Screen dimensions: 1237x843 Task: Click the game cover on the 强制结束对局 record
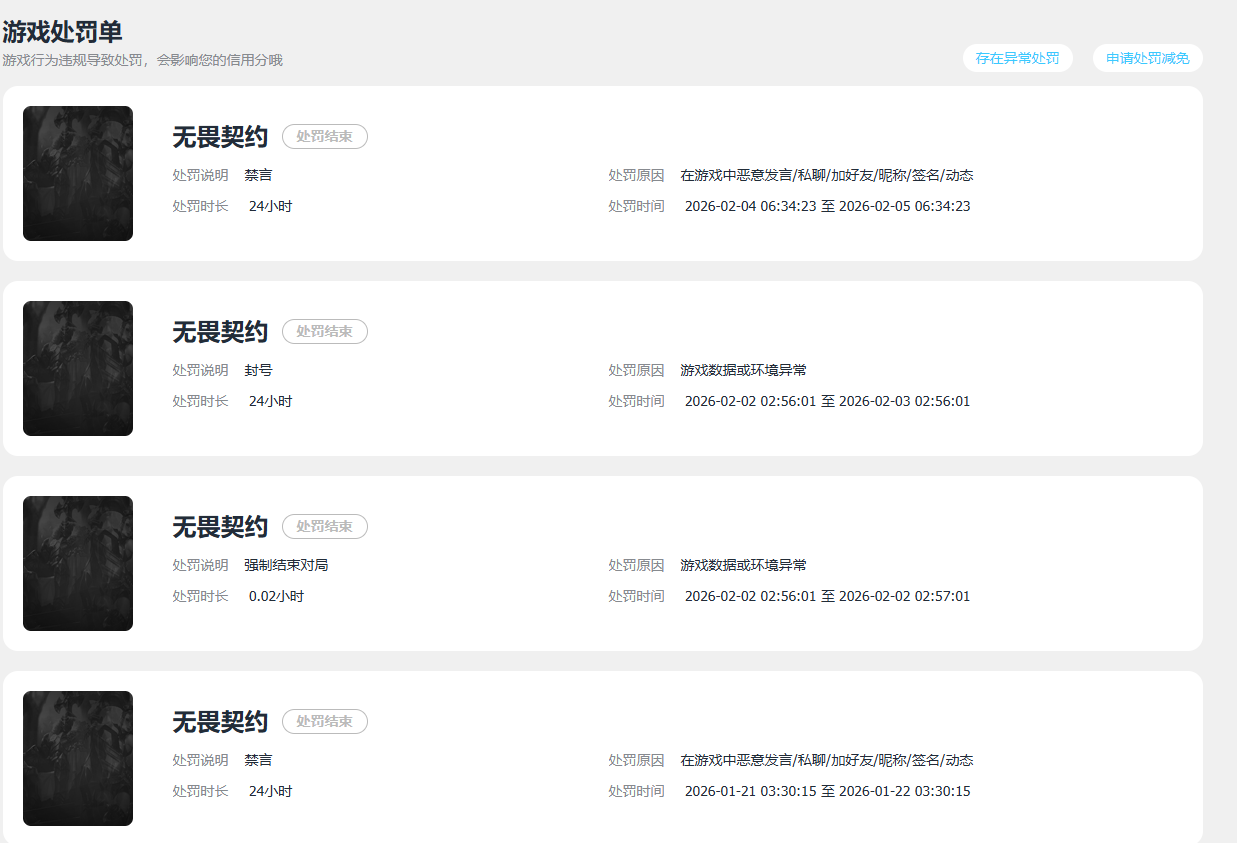(x=78, y=563)
